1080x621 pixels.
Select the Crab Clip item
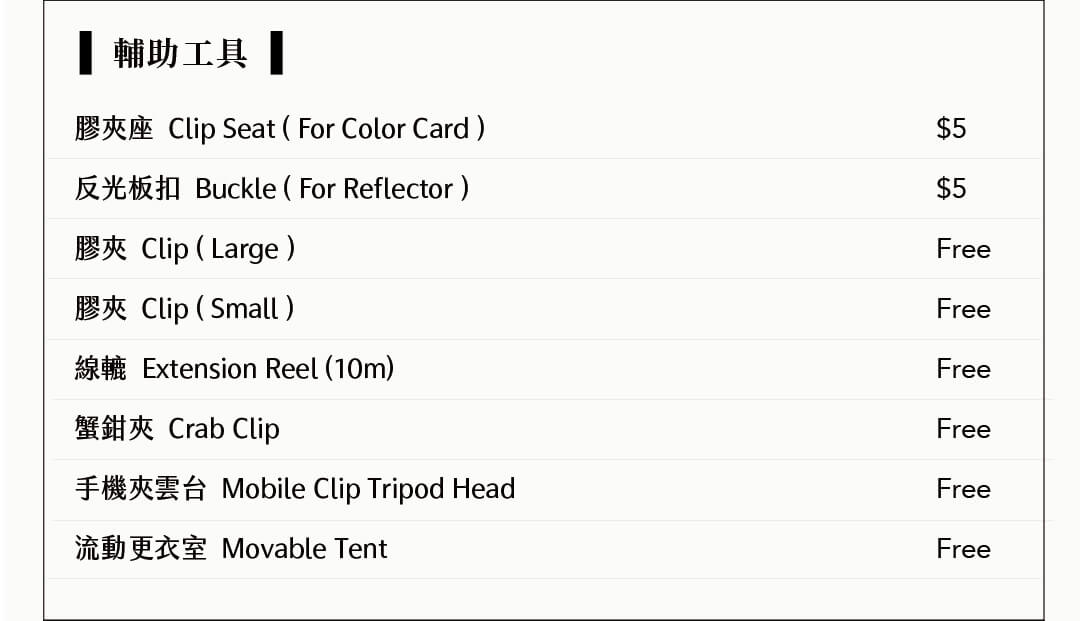tap(177, 429)
